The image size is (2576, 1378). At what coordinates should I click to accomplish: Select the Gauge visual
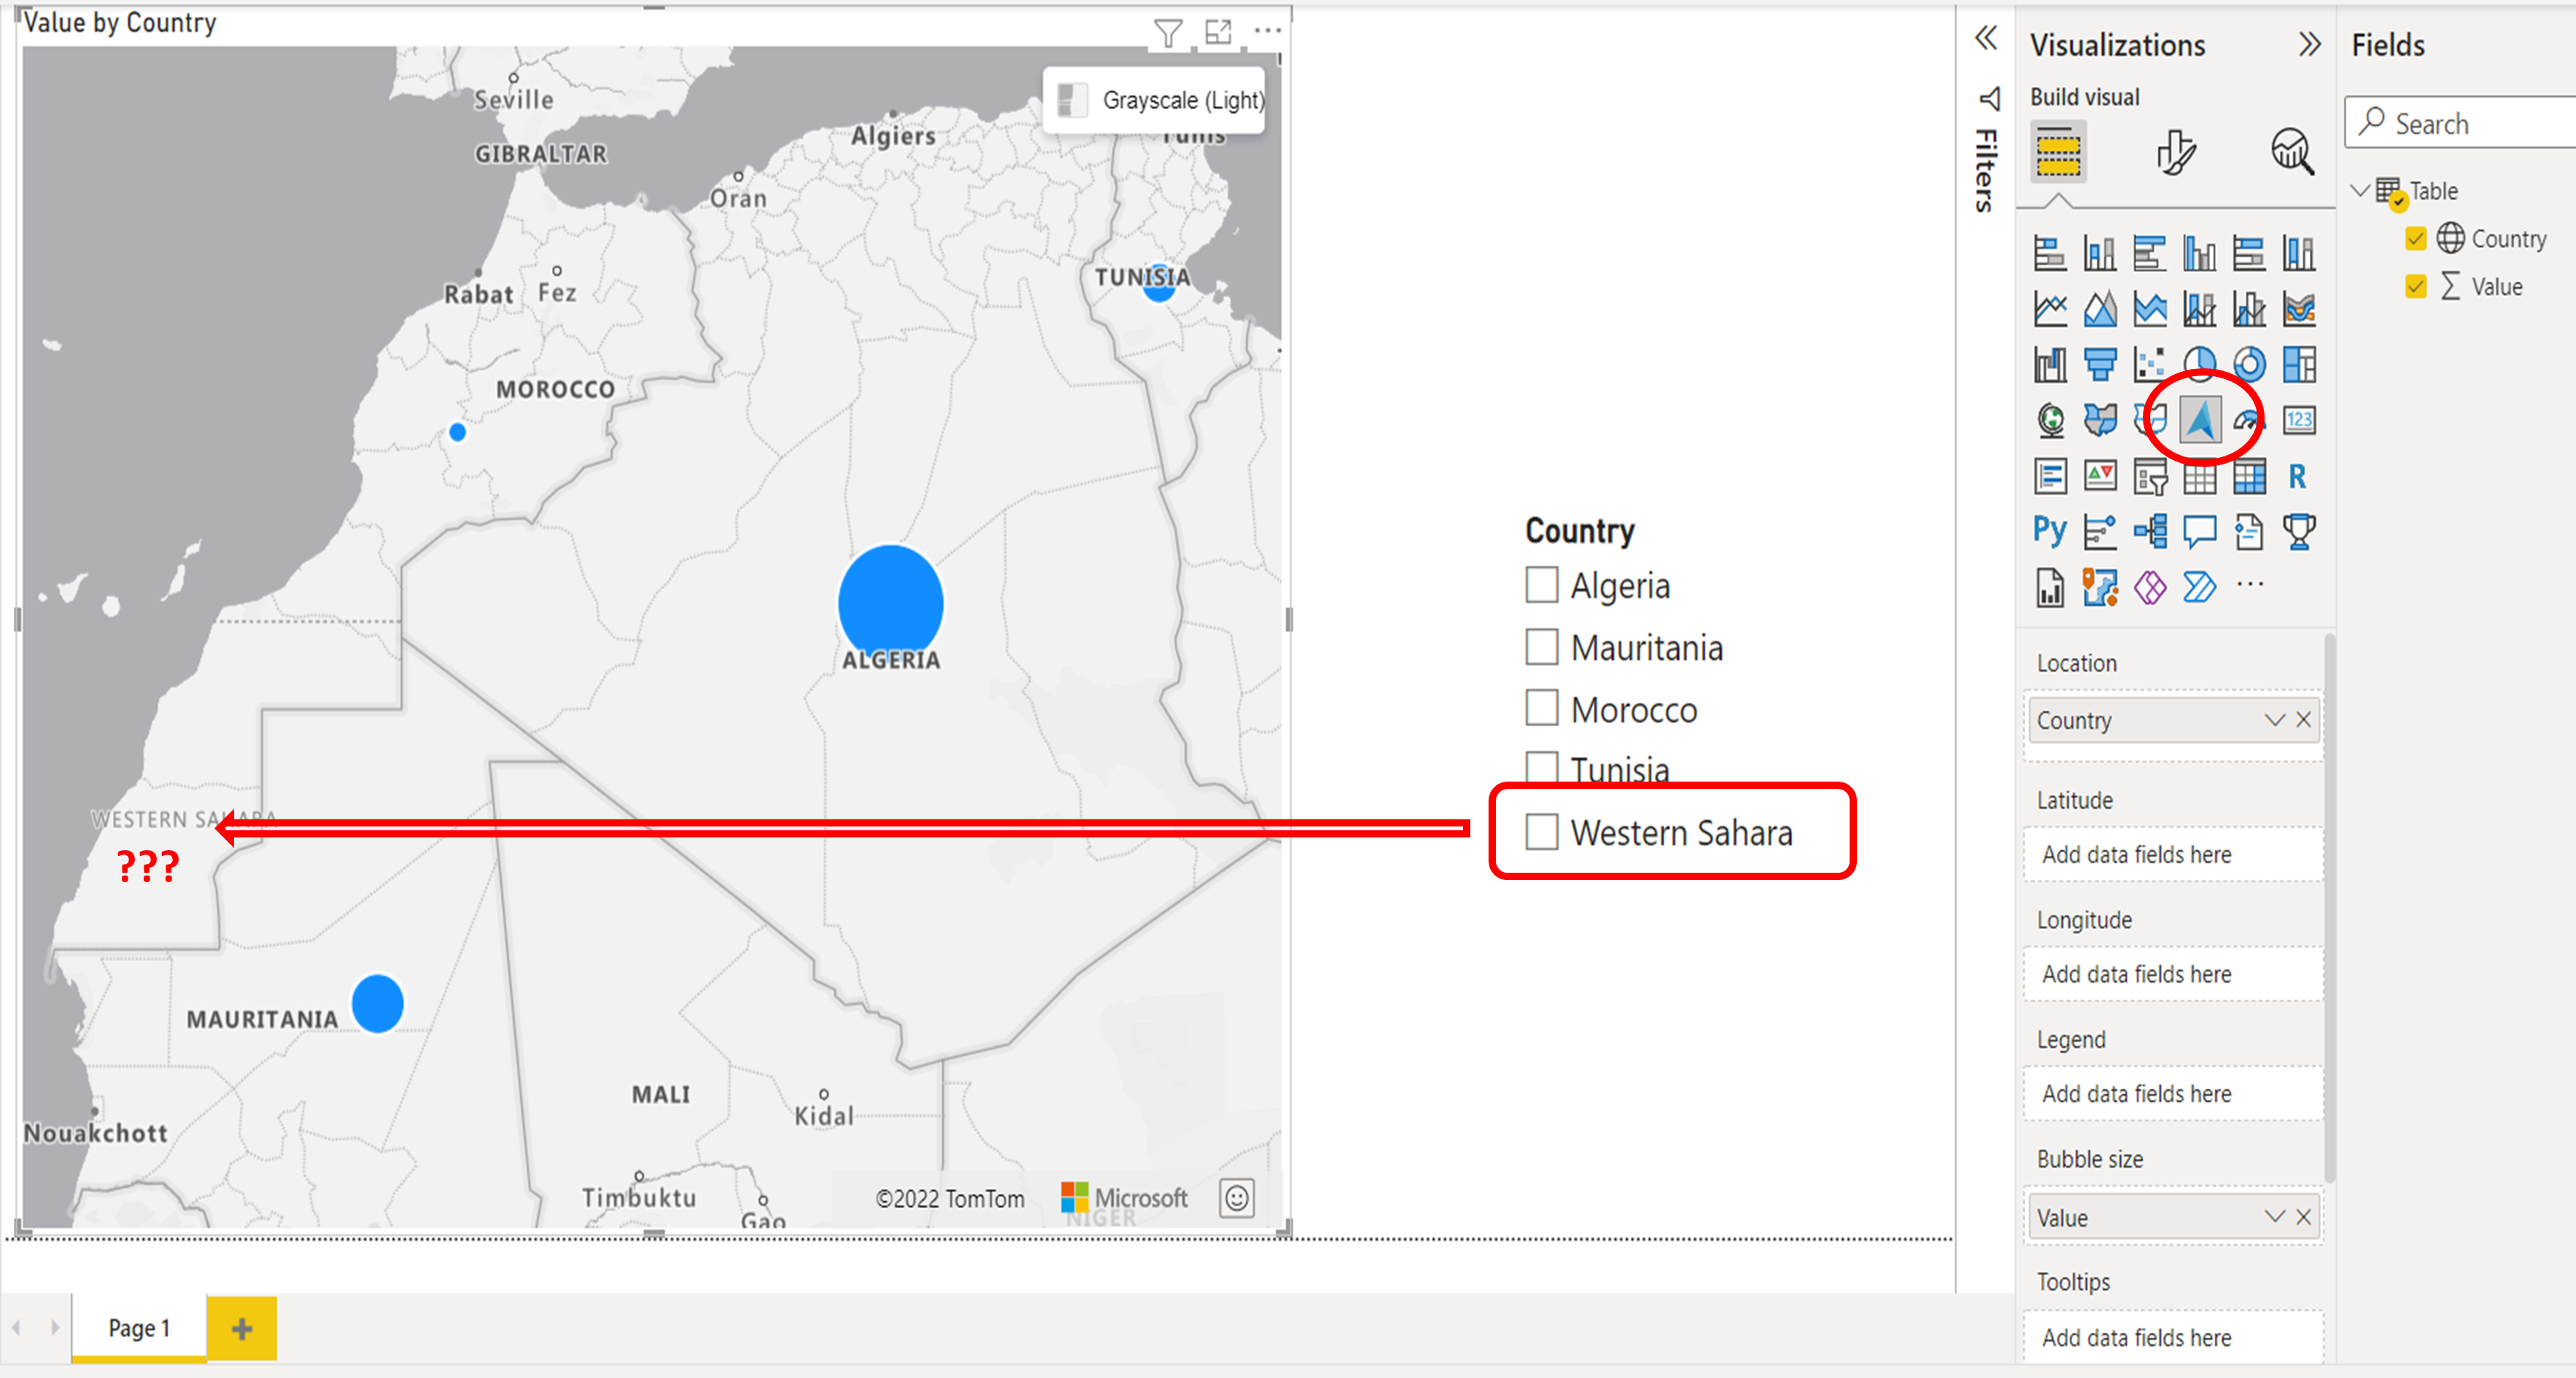[x=2249, y=420]
